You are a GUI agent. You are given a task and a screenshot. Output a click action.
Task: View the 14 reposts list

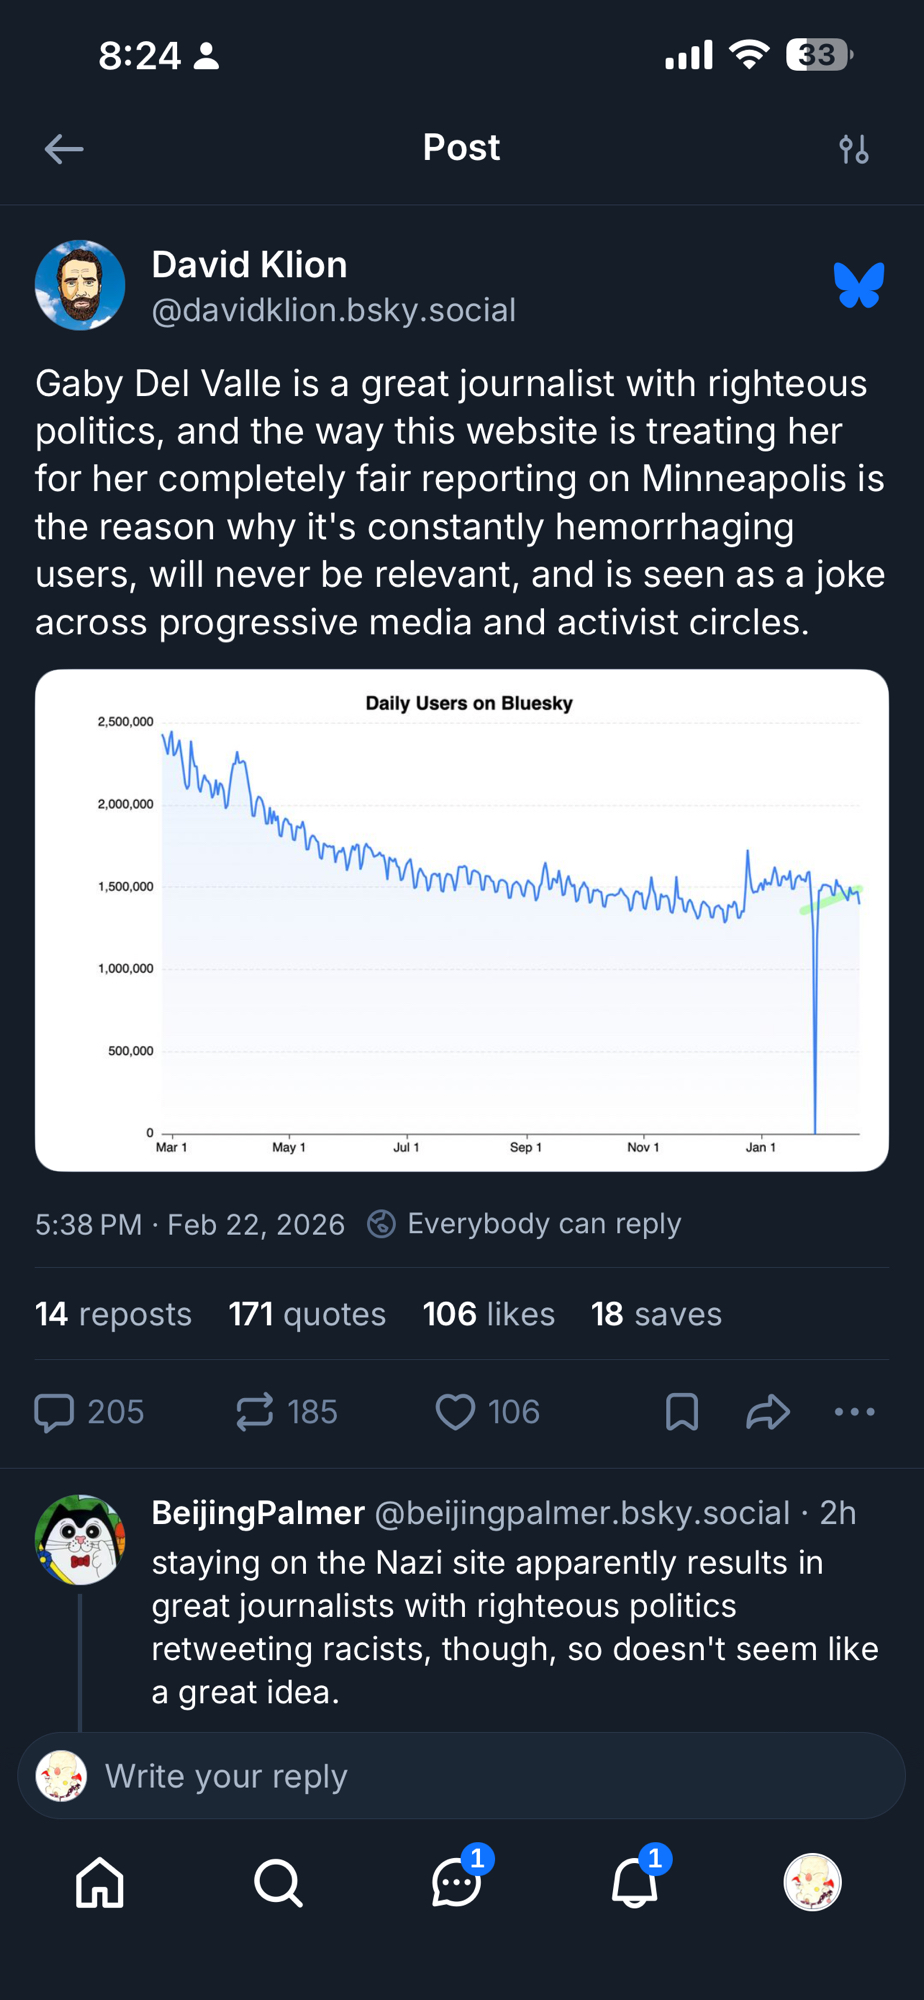click(x=113, y=1314)
